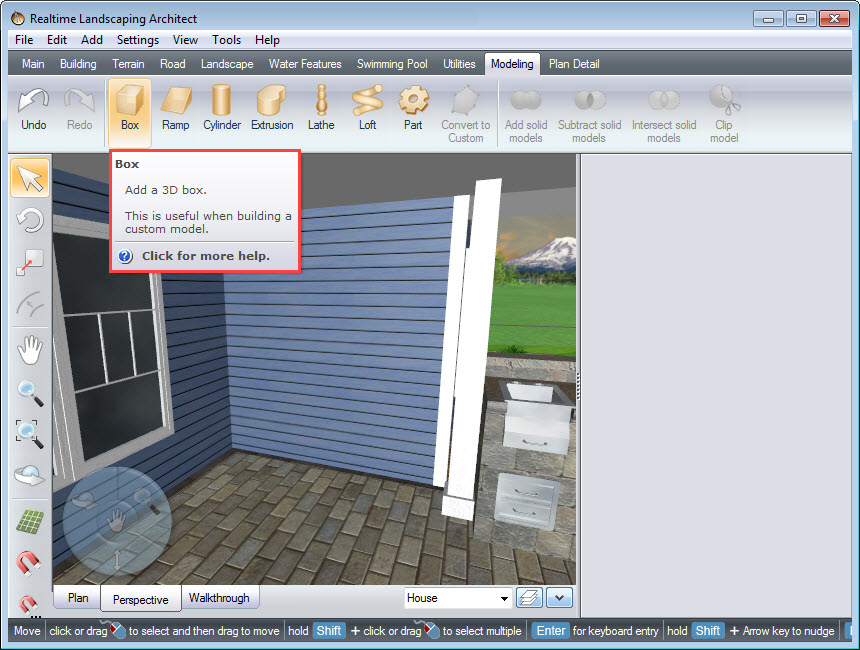Switch to the Main tab
Viewport: 860px width, 650px height.
(x=33, y=64)
